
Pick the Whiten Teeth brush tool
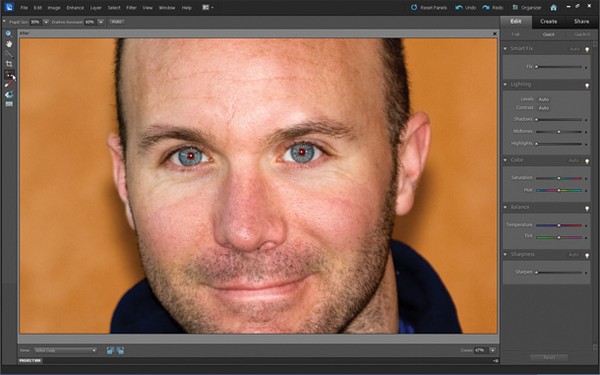(9, 84)
